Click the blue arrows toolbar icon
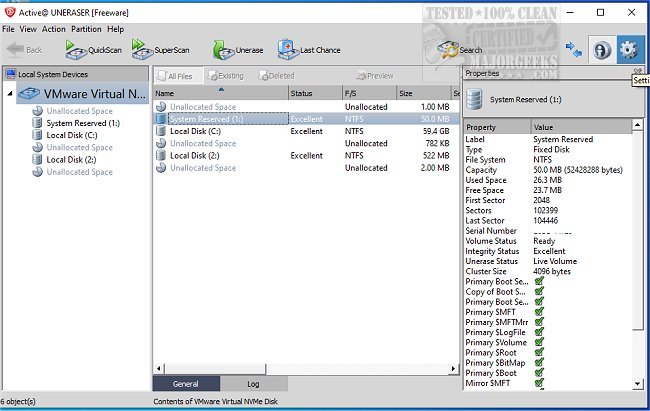650x411 pixels. point(574,50)
